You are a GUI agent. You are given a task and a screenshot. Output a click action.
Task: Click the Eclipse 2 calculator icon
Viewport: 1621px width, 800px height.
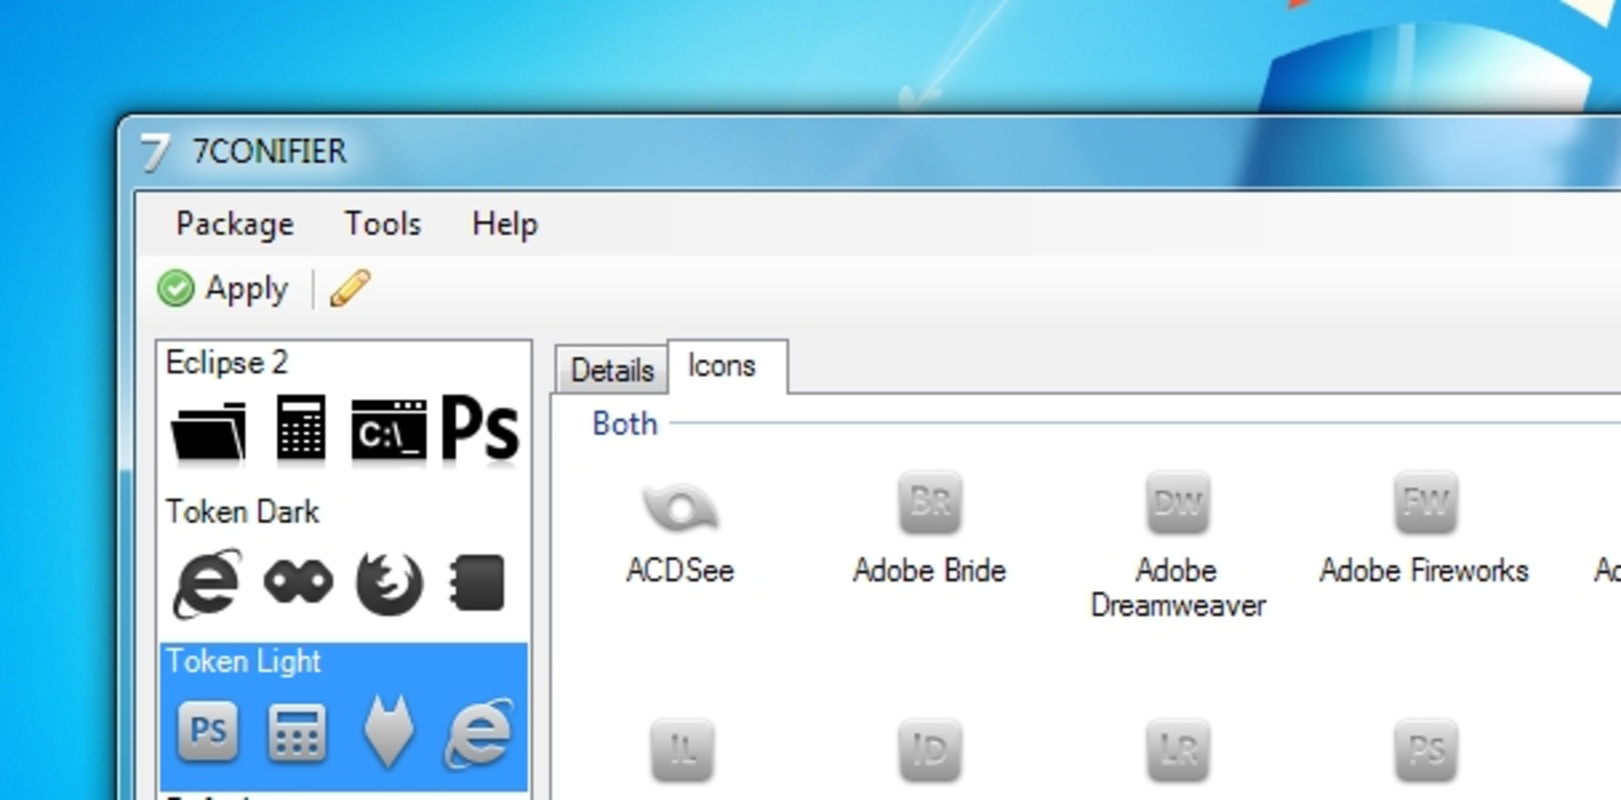point(301,428)
